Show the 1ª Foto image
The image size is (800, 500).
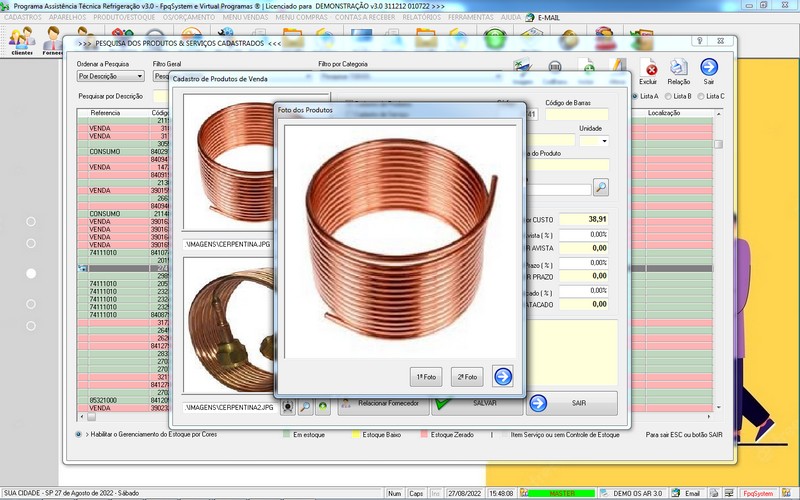click(x=426, y=377)
